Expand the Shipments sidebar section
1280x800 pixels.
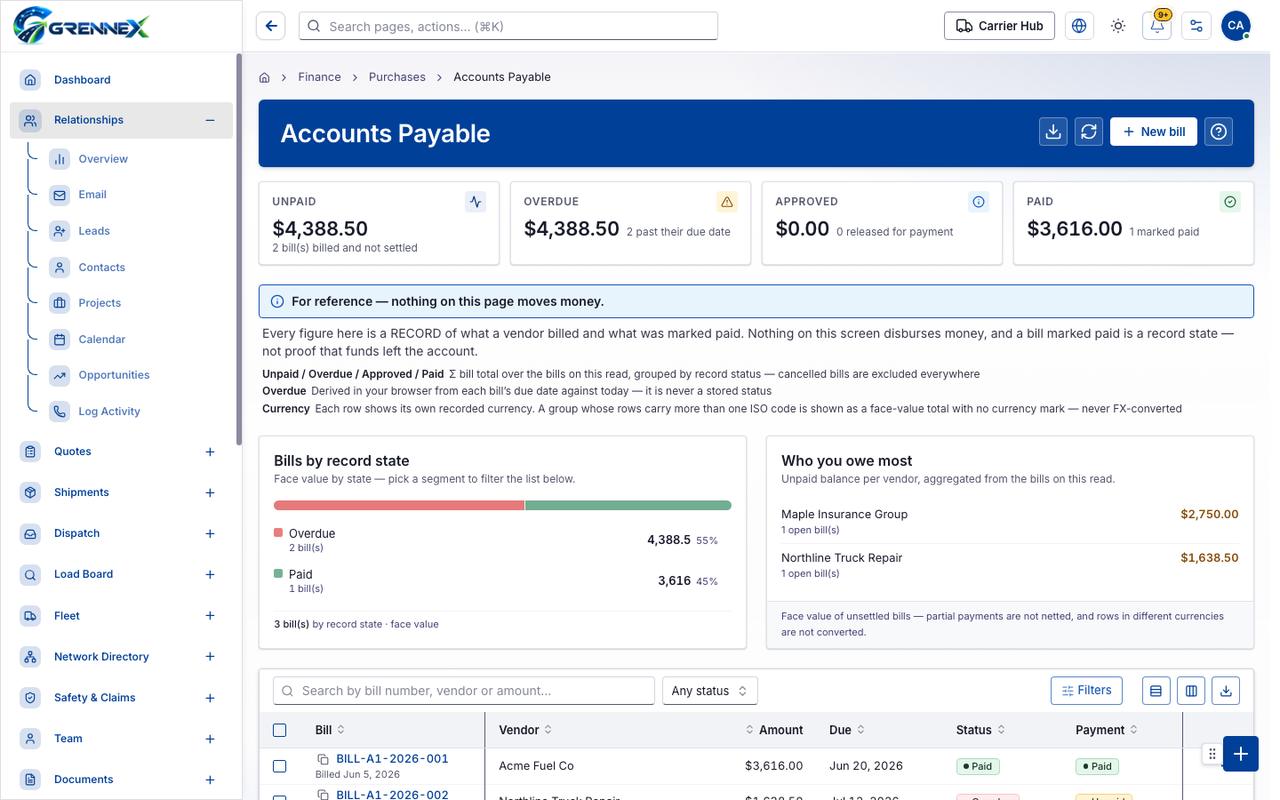(210, 493)
